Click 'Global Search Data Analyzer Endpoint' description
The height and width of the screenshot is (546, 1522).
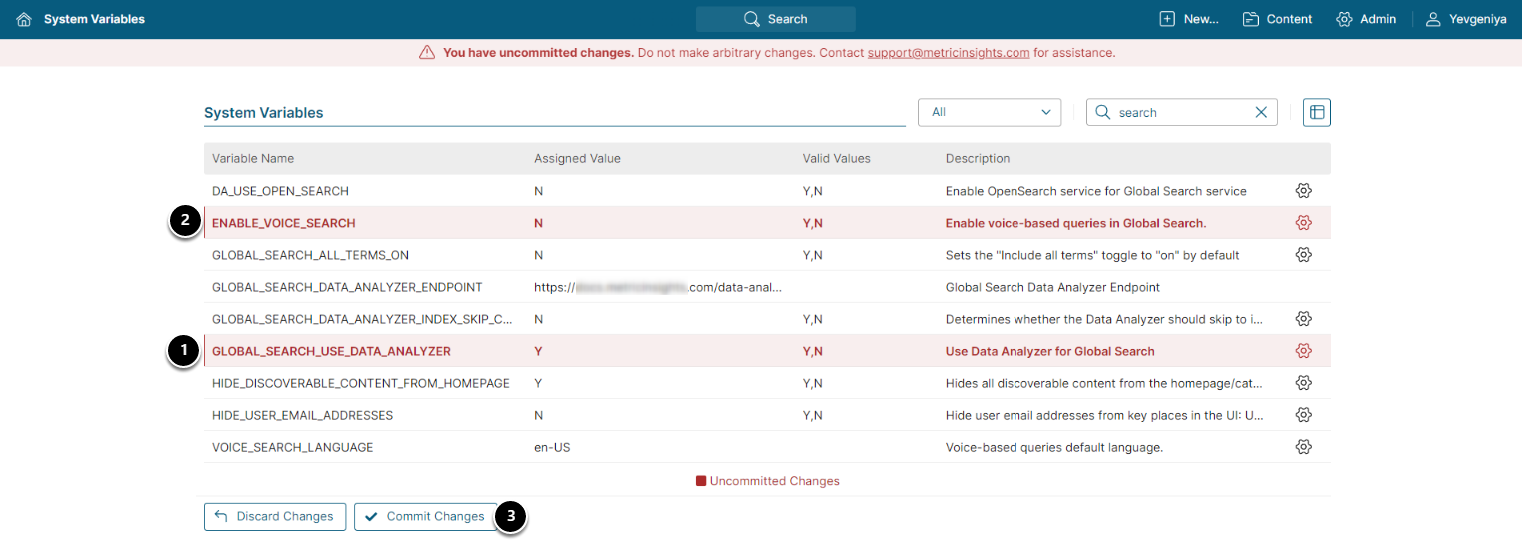[1053, 287]
